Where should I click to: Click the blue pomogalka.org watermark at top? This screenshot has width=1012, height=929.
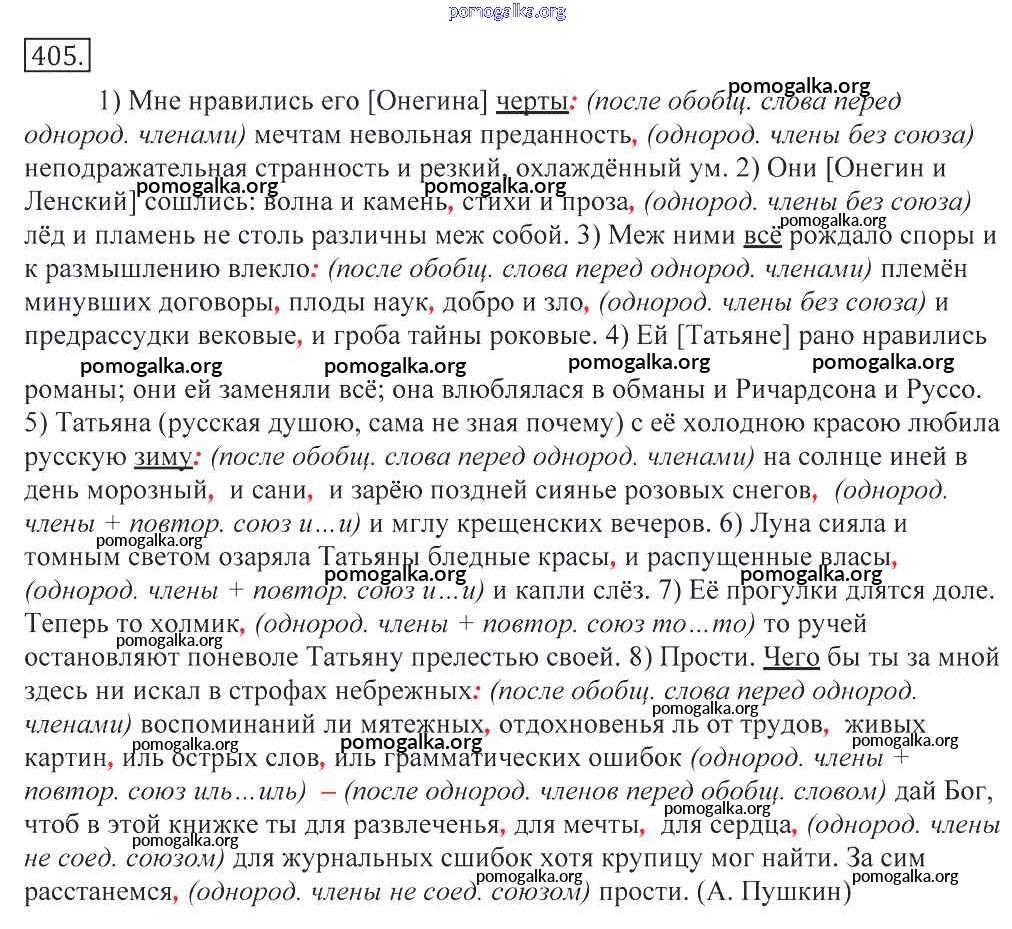coord(507,12)
